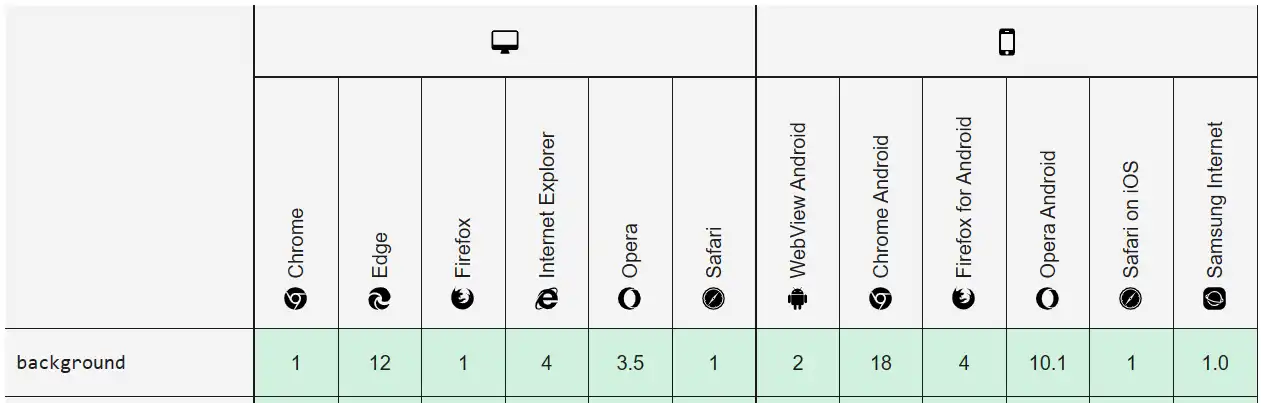This screenshot has width=1261, height=403.
Task: Click the Edge browser logo icon
Action: [x=380, y=298]
